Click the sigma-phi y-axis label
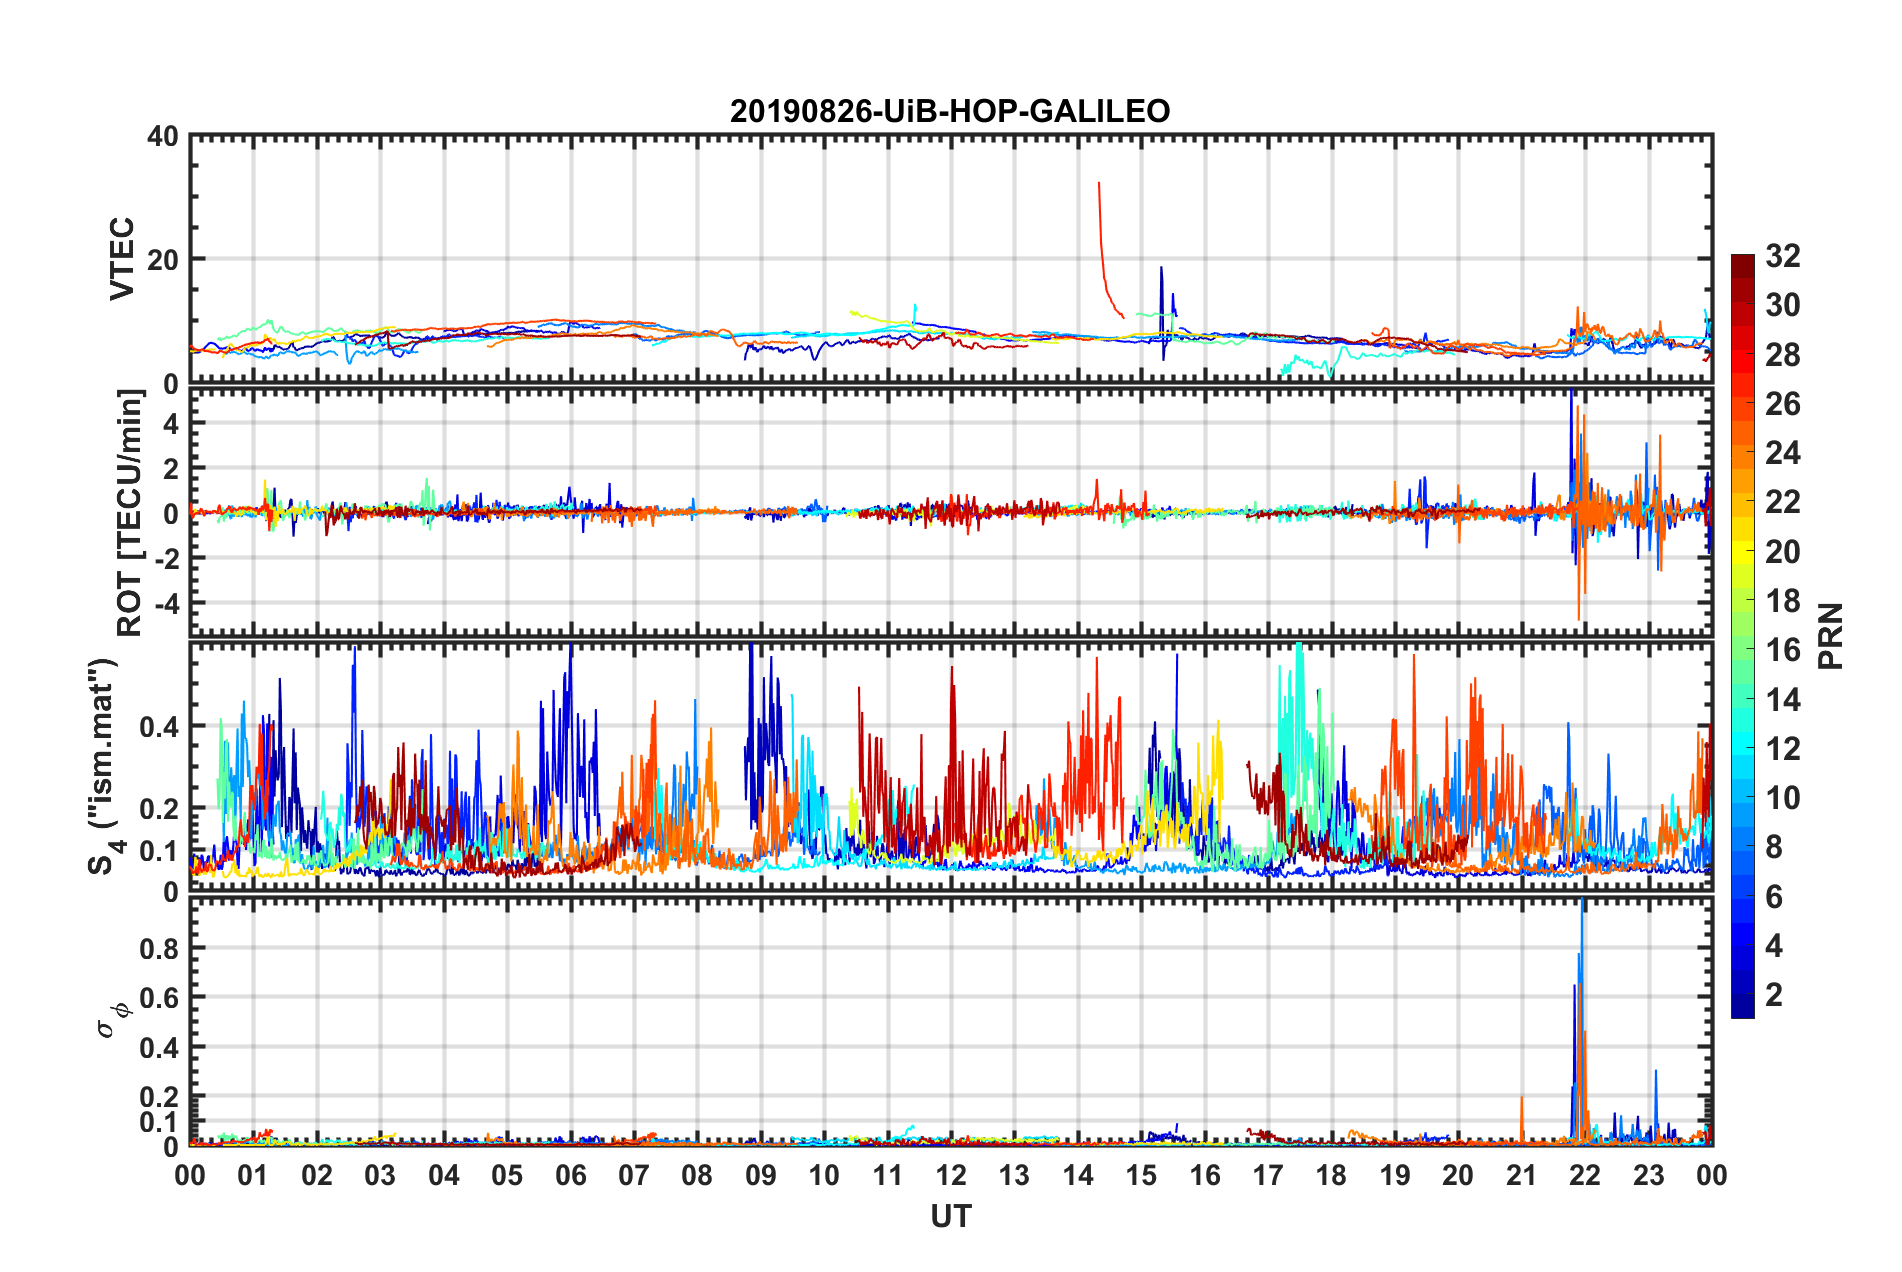The height and width of the screenshot is (1272, 1902). [114, 1021]
